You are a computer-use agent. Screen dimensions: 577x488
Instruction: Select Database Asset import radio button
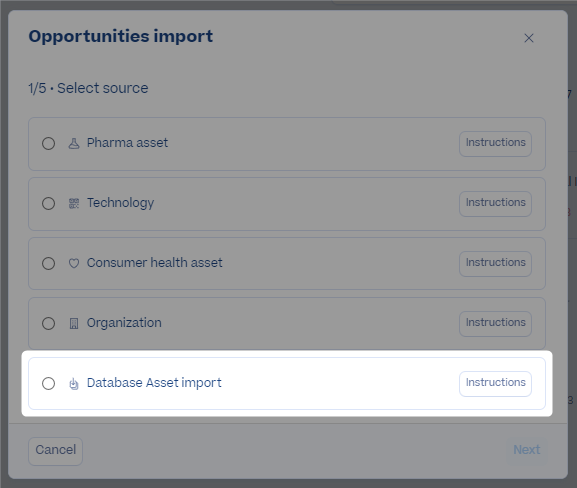pyautogui.click(x=49, y=383)
